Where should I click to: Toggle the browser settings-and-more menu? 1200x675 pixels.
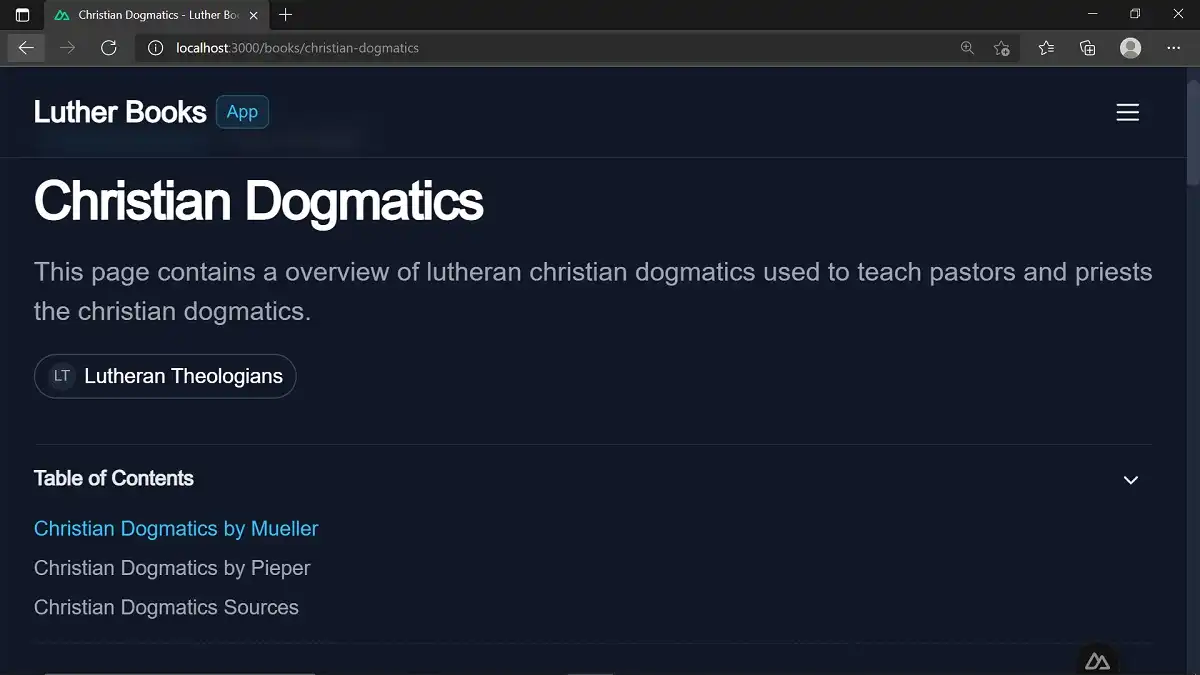tap(1173, 47)
